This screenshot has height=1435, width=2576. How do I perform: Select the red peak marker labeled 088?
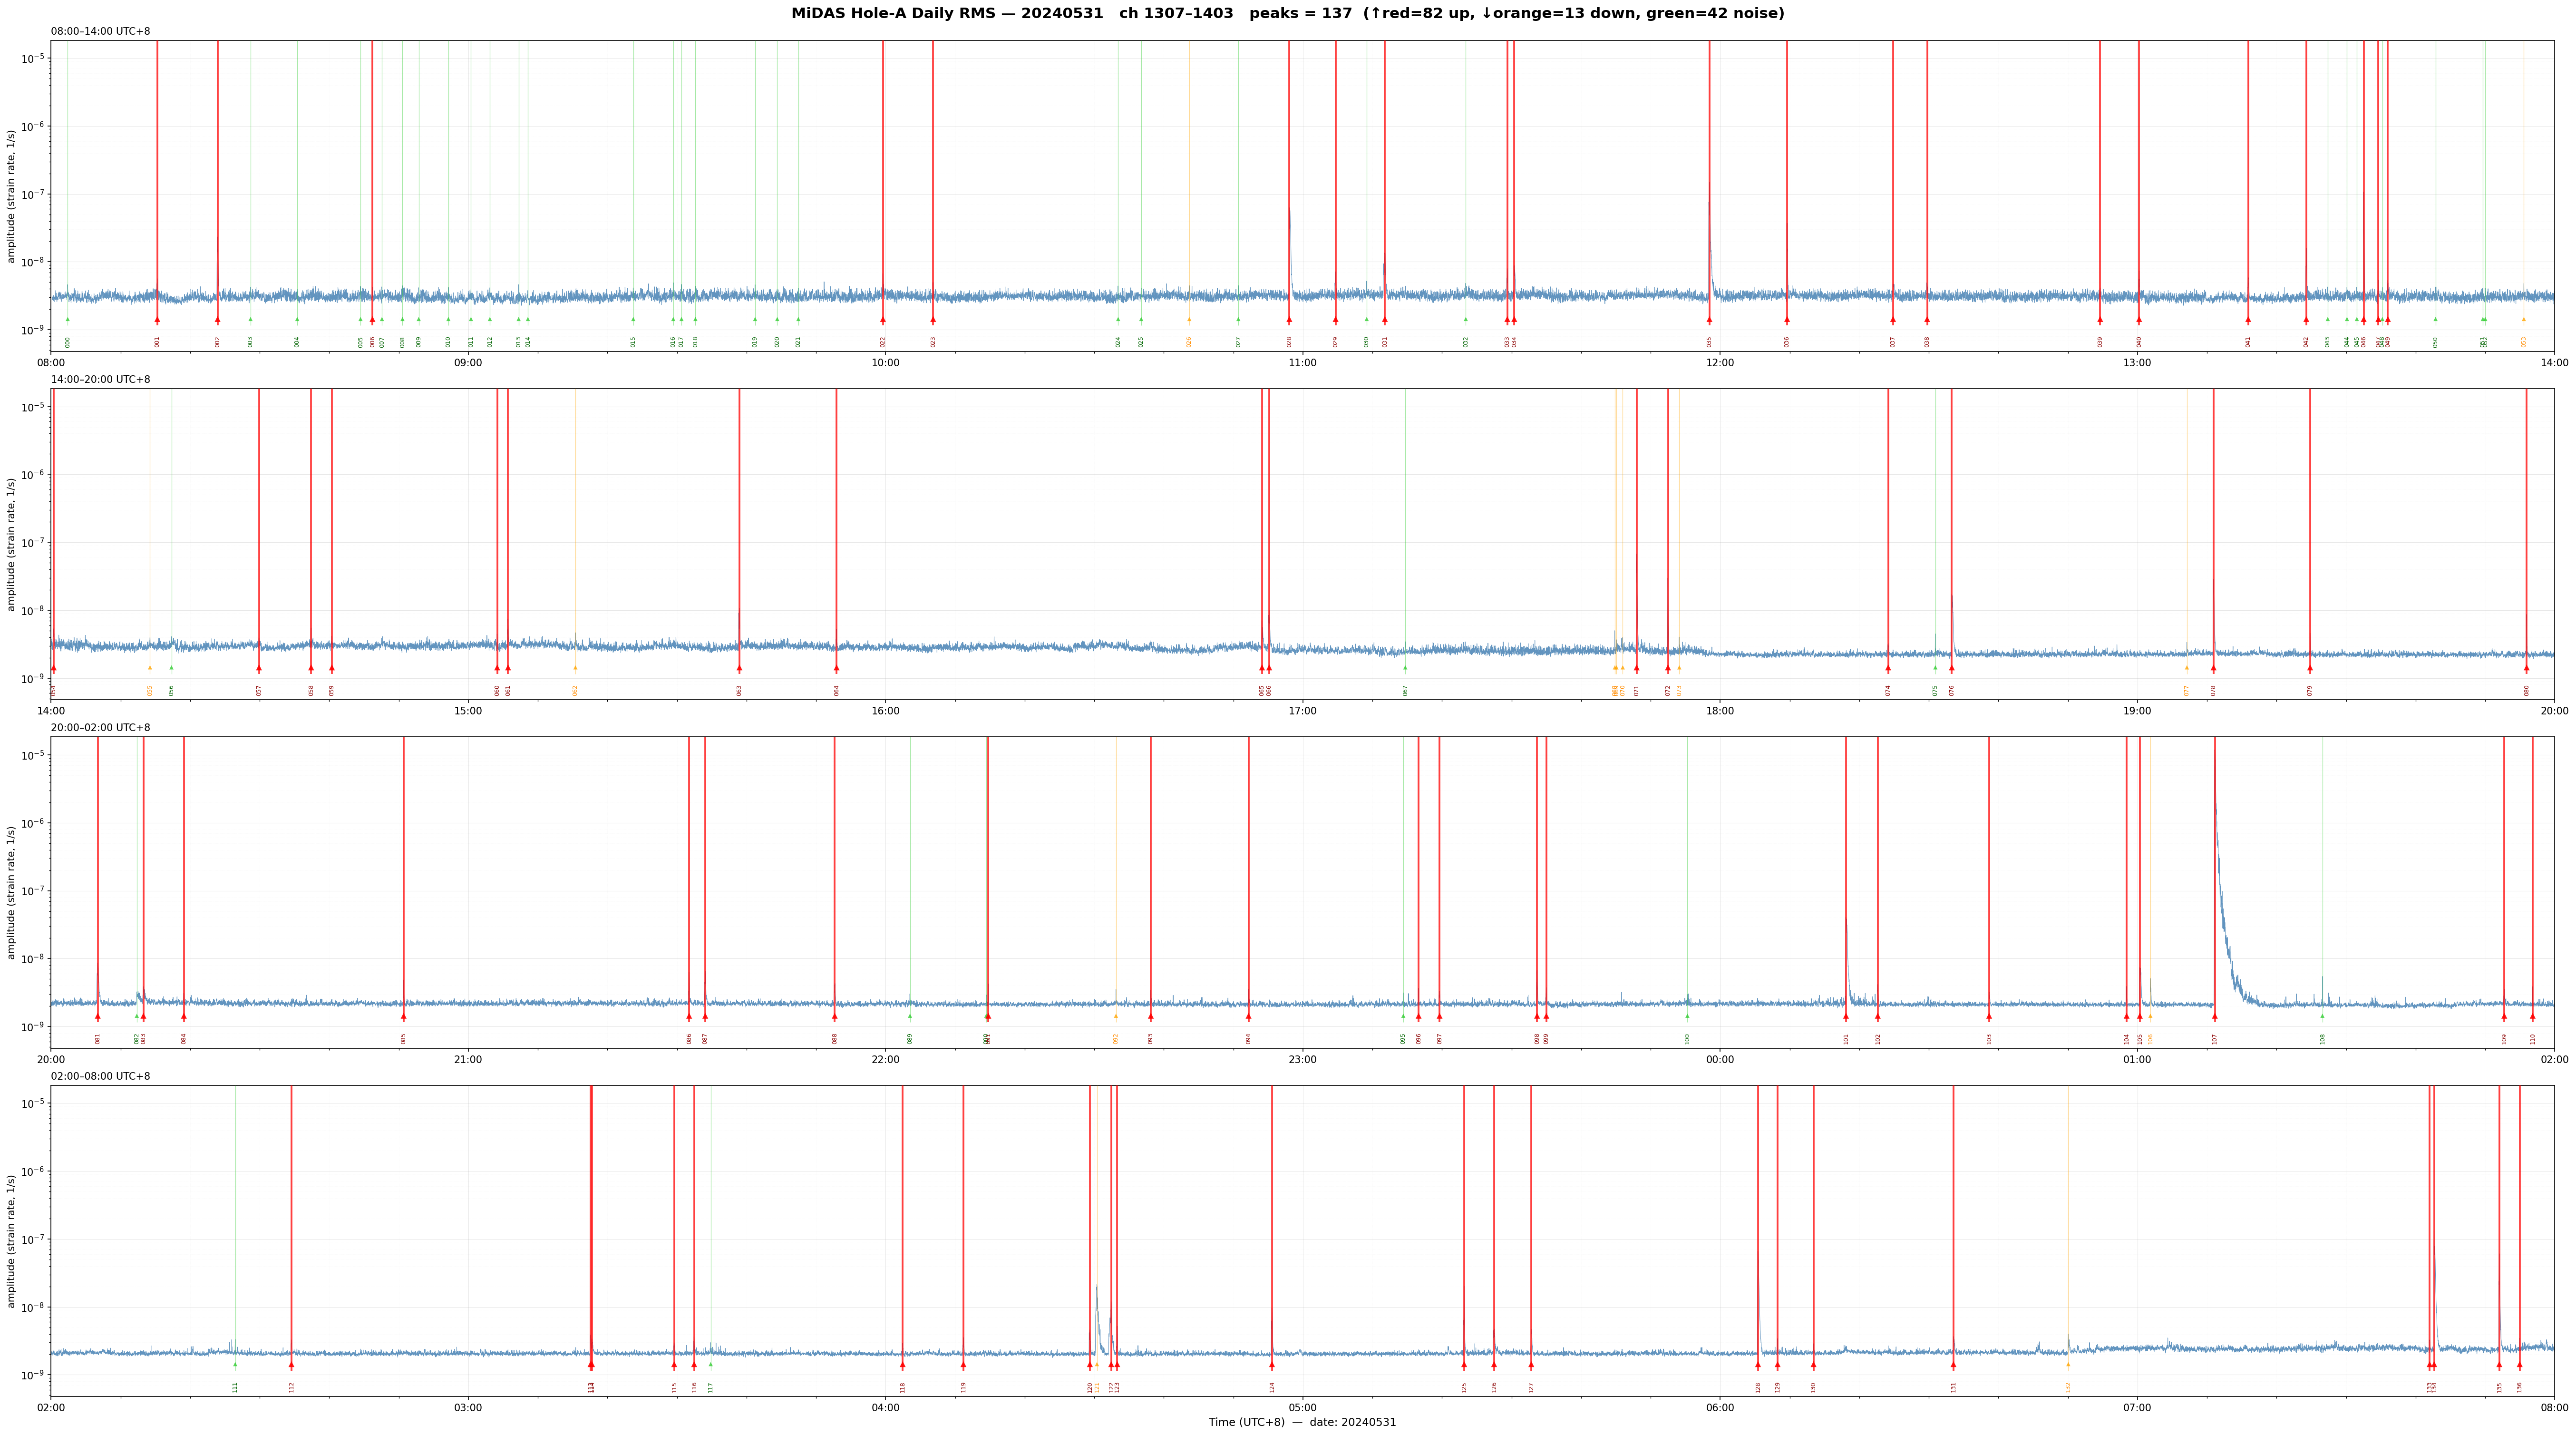click(835, 1016)
